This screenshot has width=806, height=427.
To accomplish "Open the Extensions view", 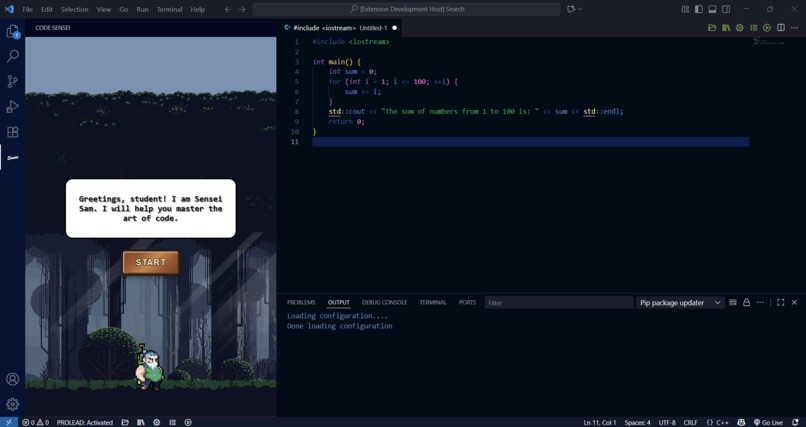I will [x=12, y=132].
